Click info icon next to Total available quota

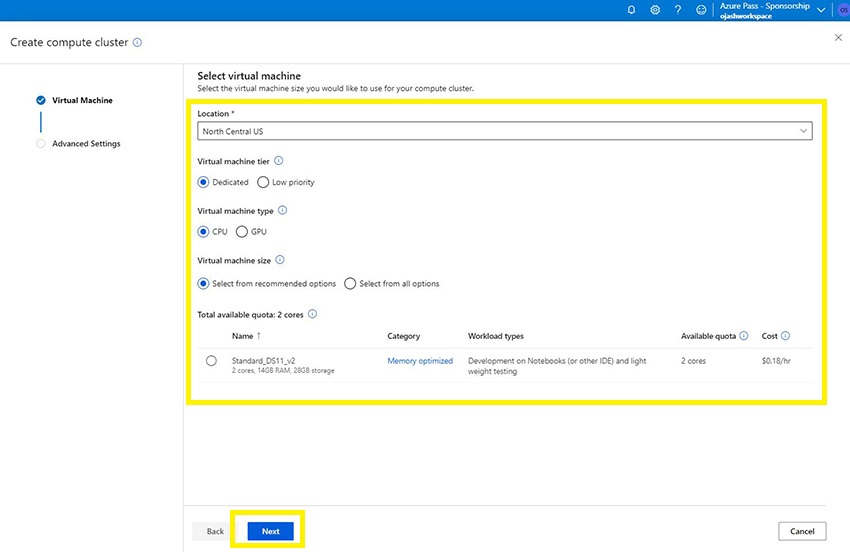click(x=313, y=314)
